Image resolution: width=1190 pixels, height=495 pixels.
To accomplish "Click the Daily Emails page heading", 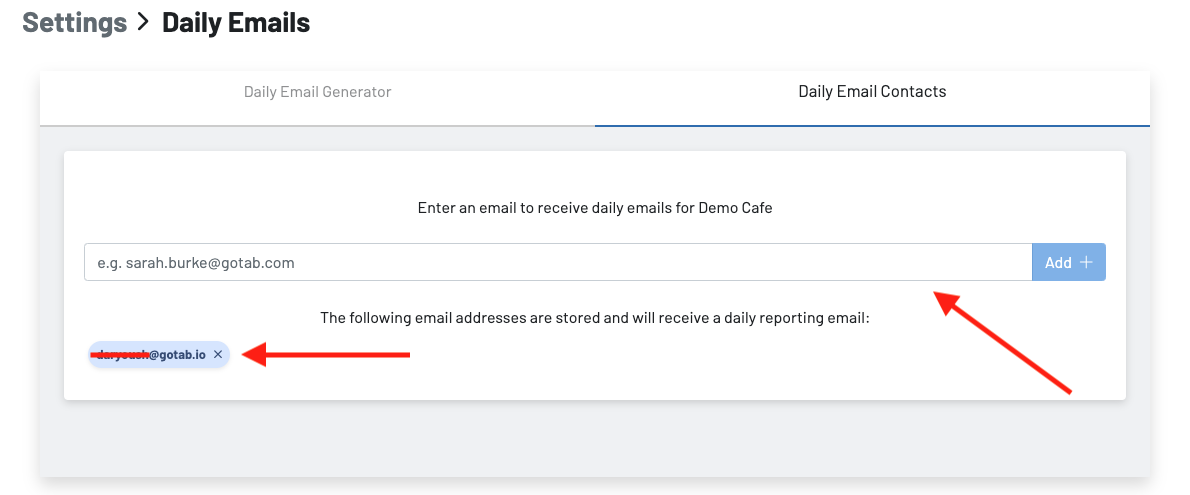I will (236, 22).
